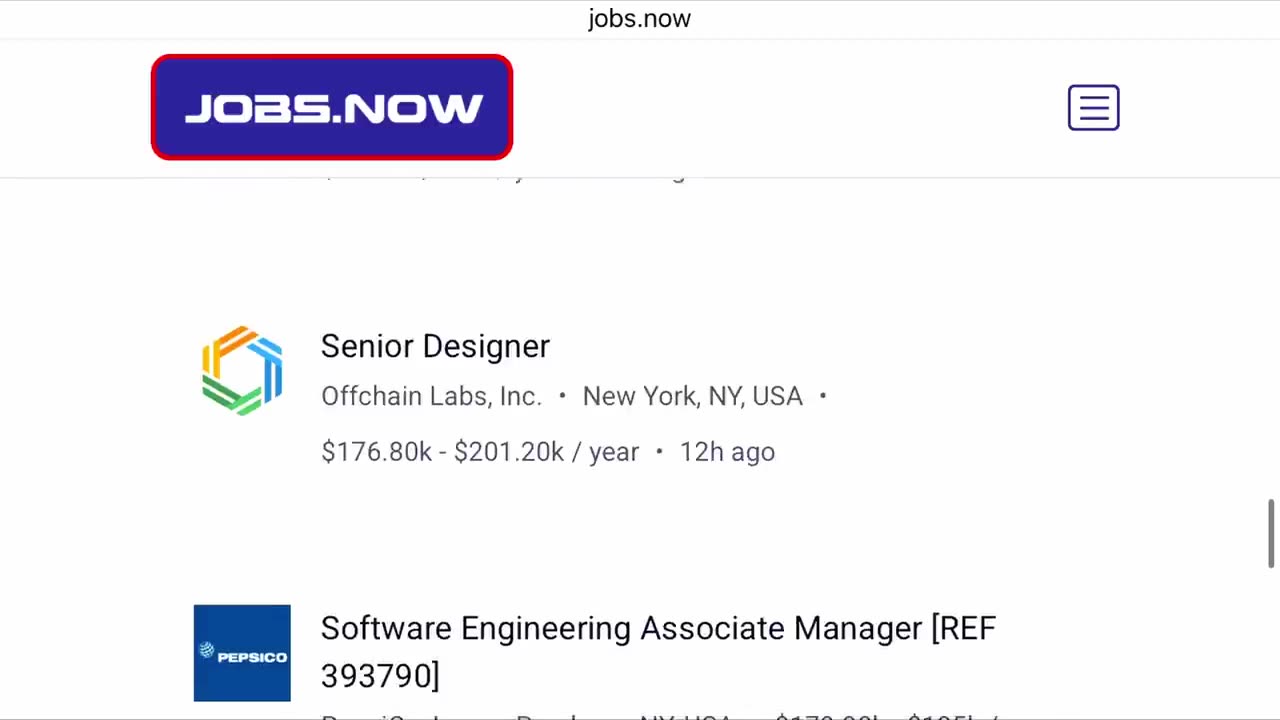Viewport: 1280px width, 720px height.
Task: Click the bullet after New York, NY, USA
Action: pyautogui.click(x=823, y=396)
